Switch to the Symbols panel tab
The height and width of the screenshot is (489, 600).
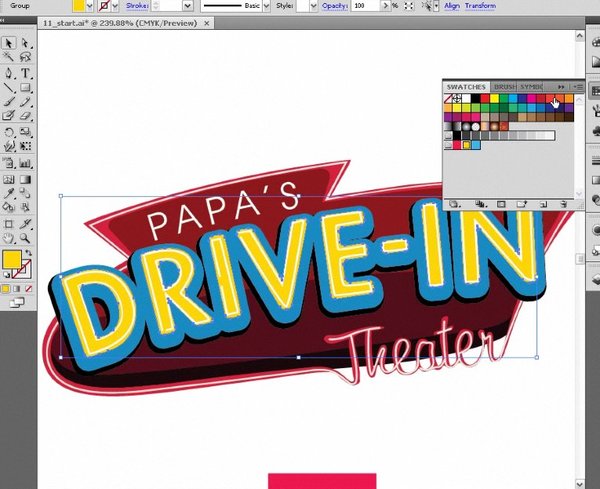(x=532, y=87)
